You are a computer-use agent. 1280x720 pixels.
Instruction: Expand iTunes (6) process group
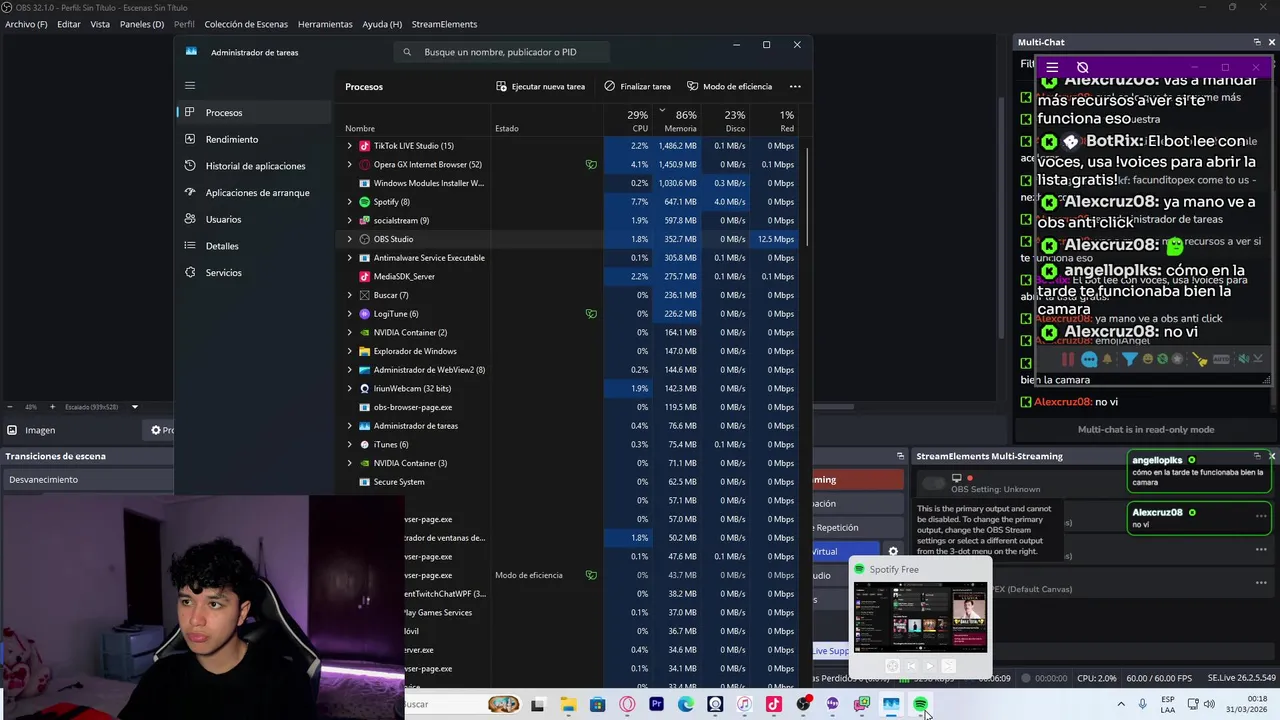[350, 444]
